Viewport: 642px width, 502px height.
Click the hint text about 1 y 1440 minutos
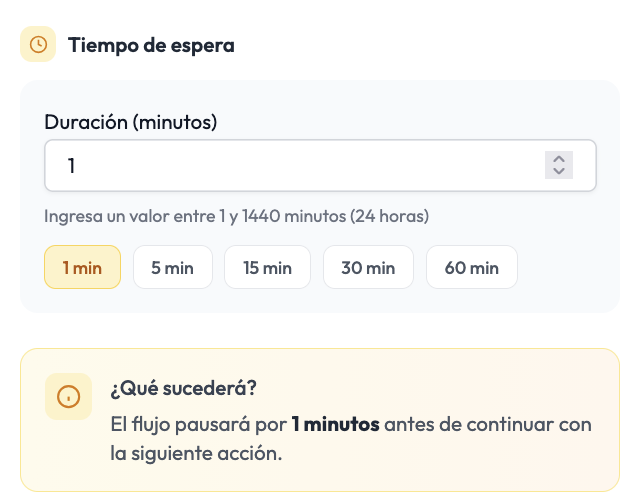coord(237,216)
